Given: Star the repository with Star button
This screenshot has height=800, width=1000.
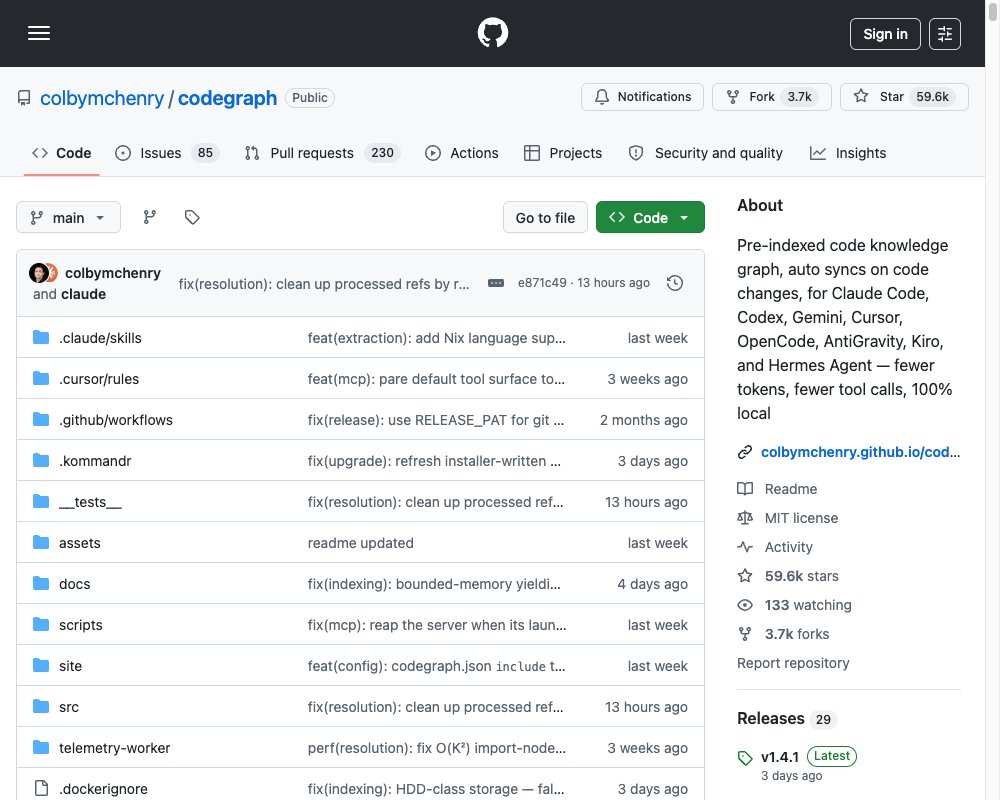Looking at the screenshot, I should point(904,97).
